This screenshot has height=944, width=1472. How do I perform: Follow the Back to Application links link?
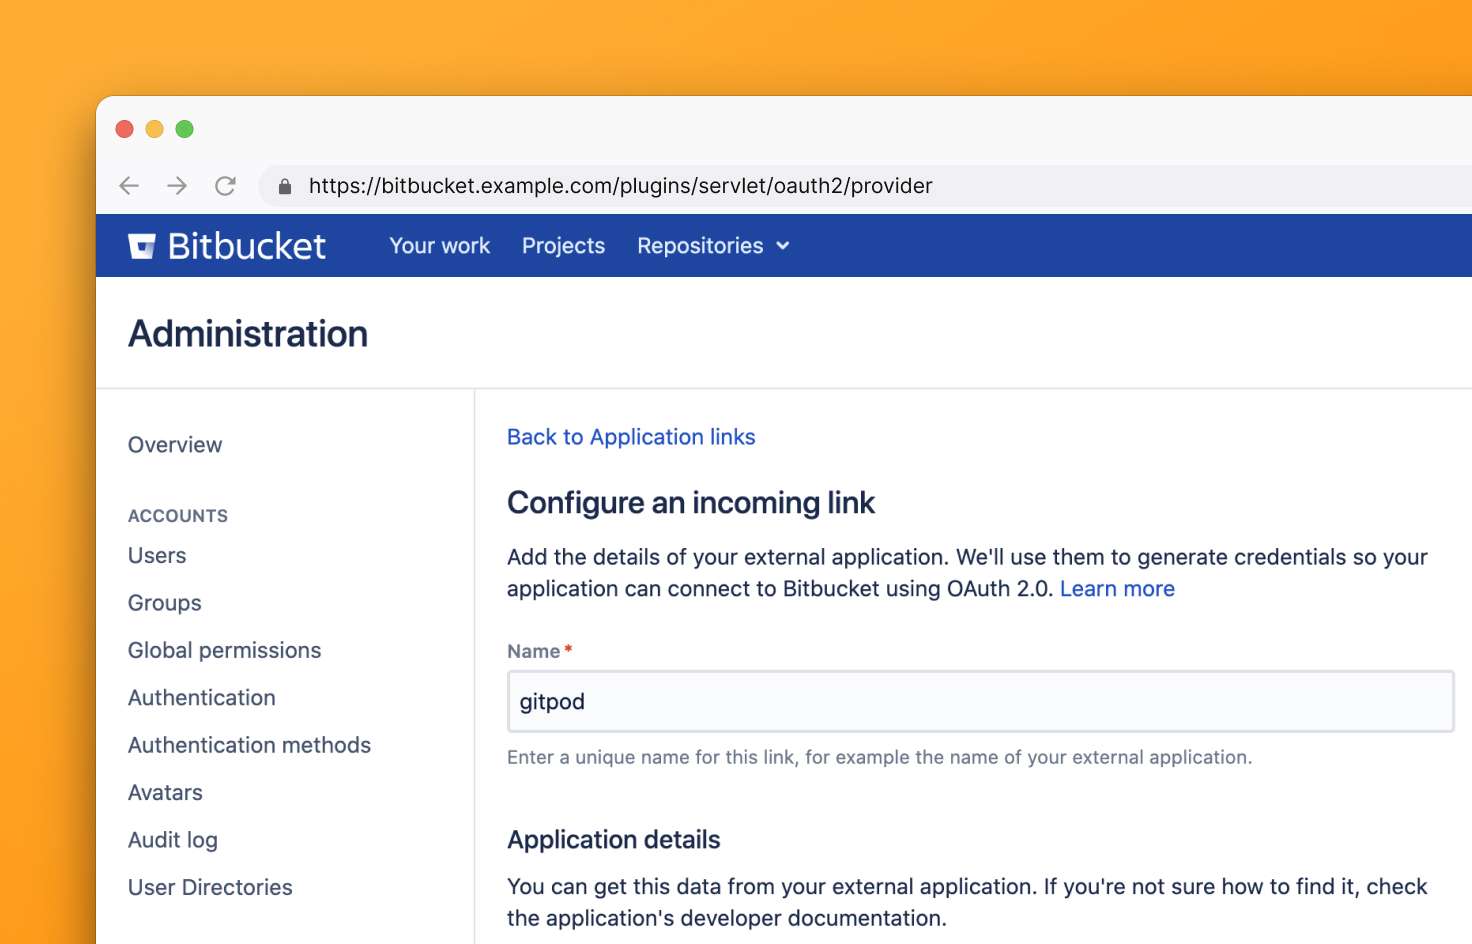(631, 437)
